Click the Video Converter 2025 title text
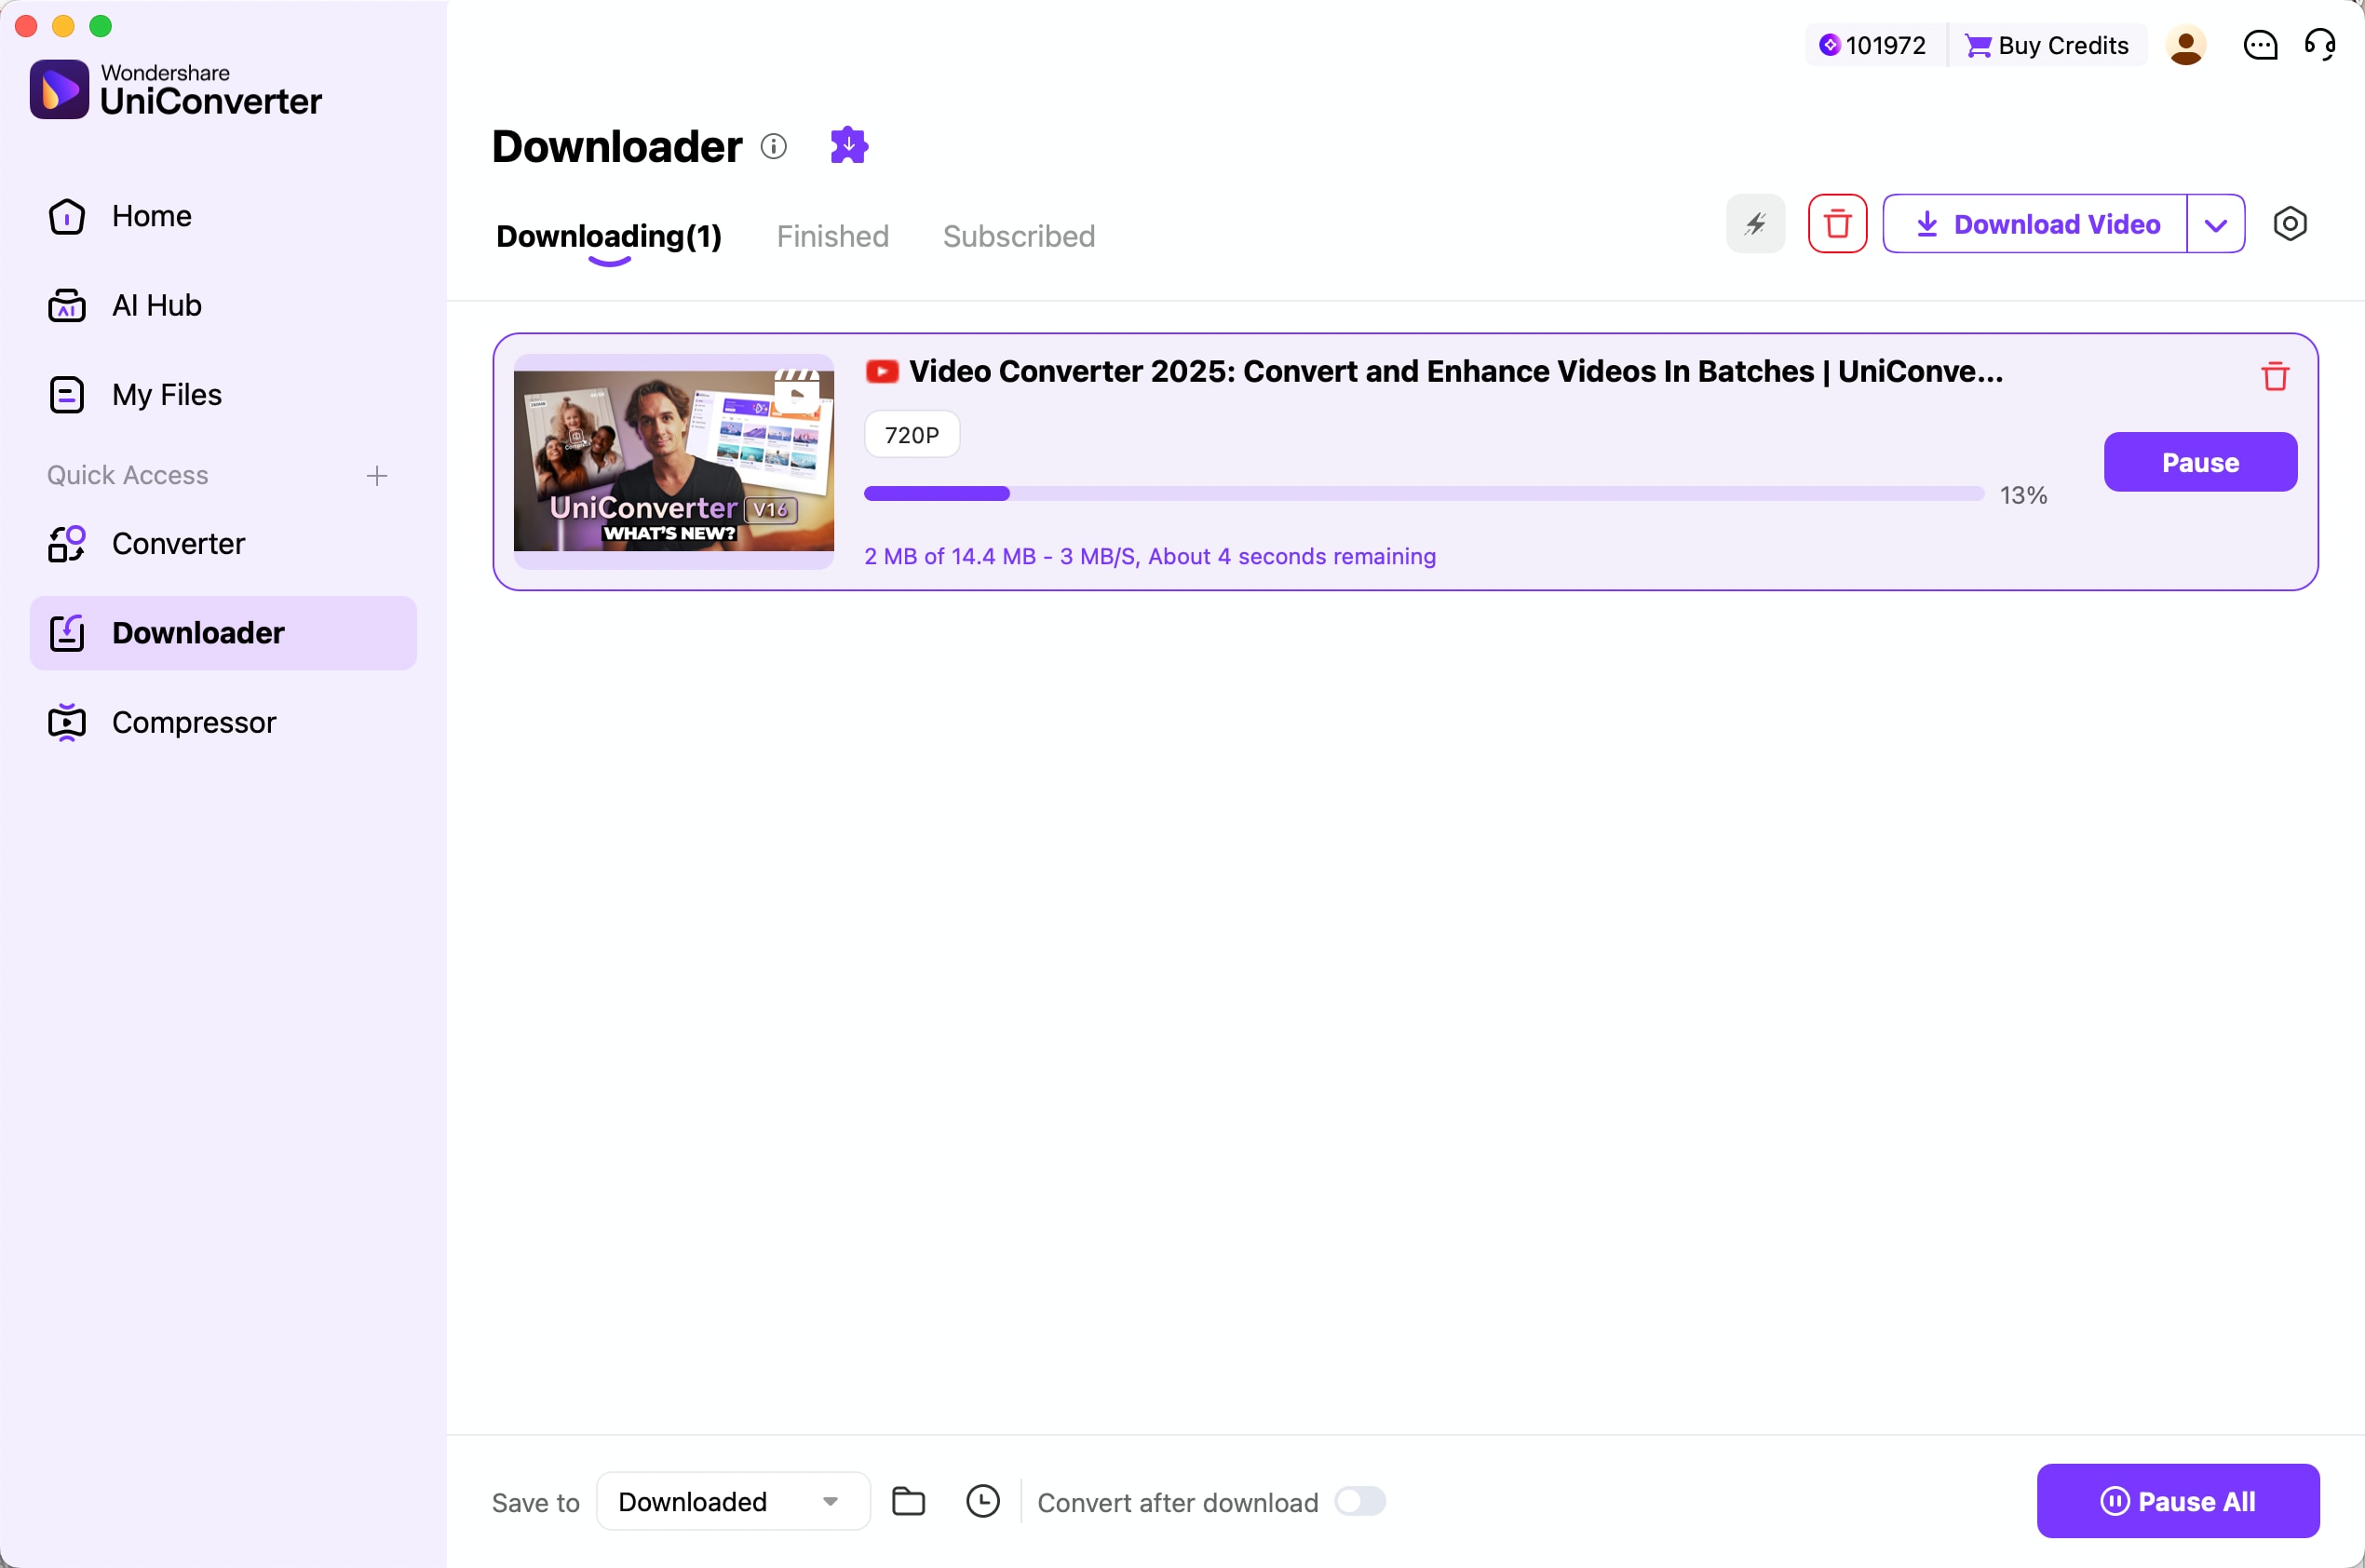2365x1568 pixels. (x=1455, y=372)
